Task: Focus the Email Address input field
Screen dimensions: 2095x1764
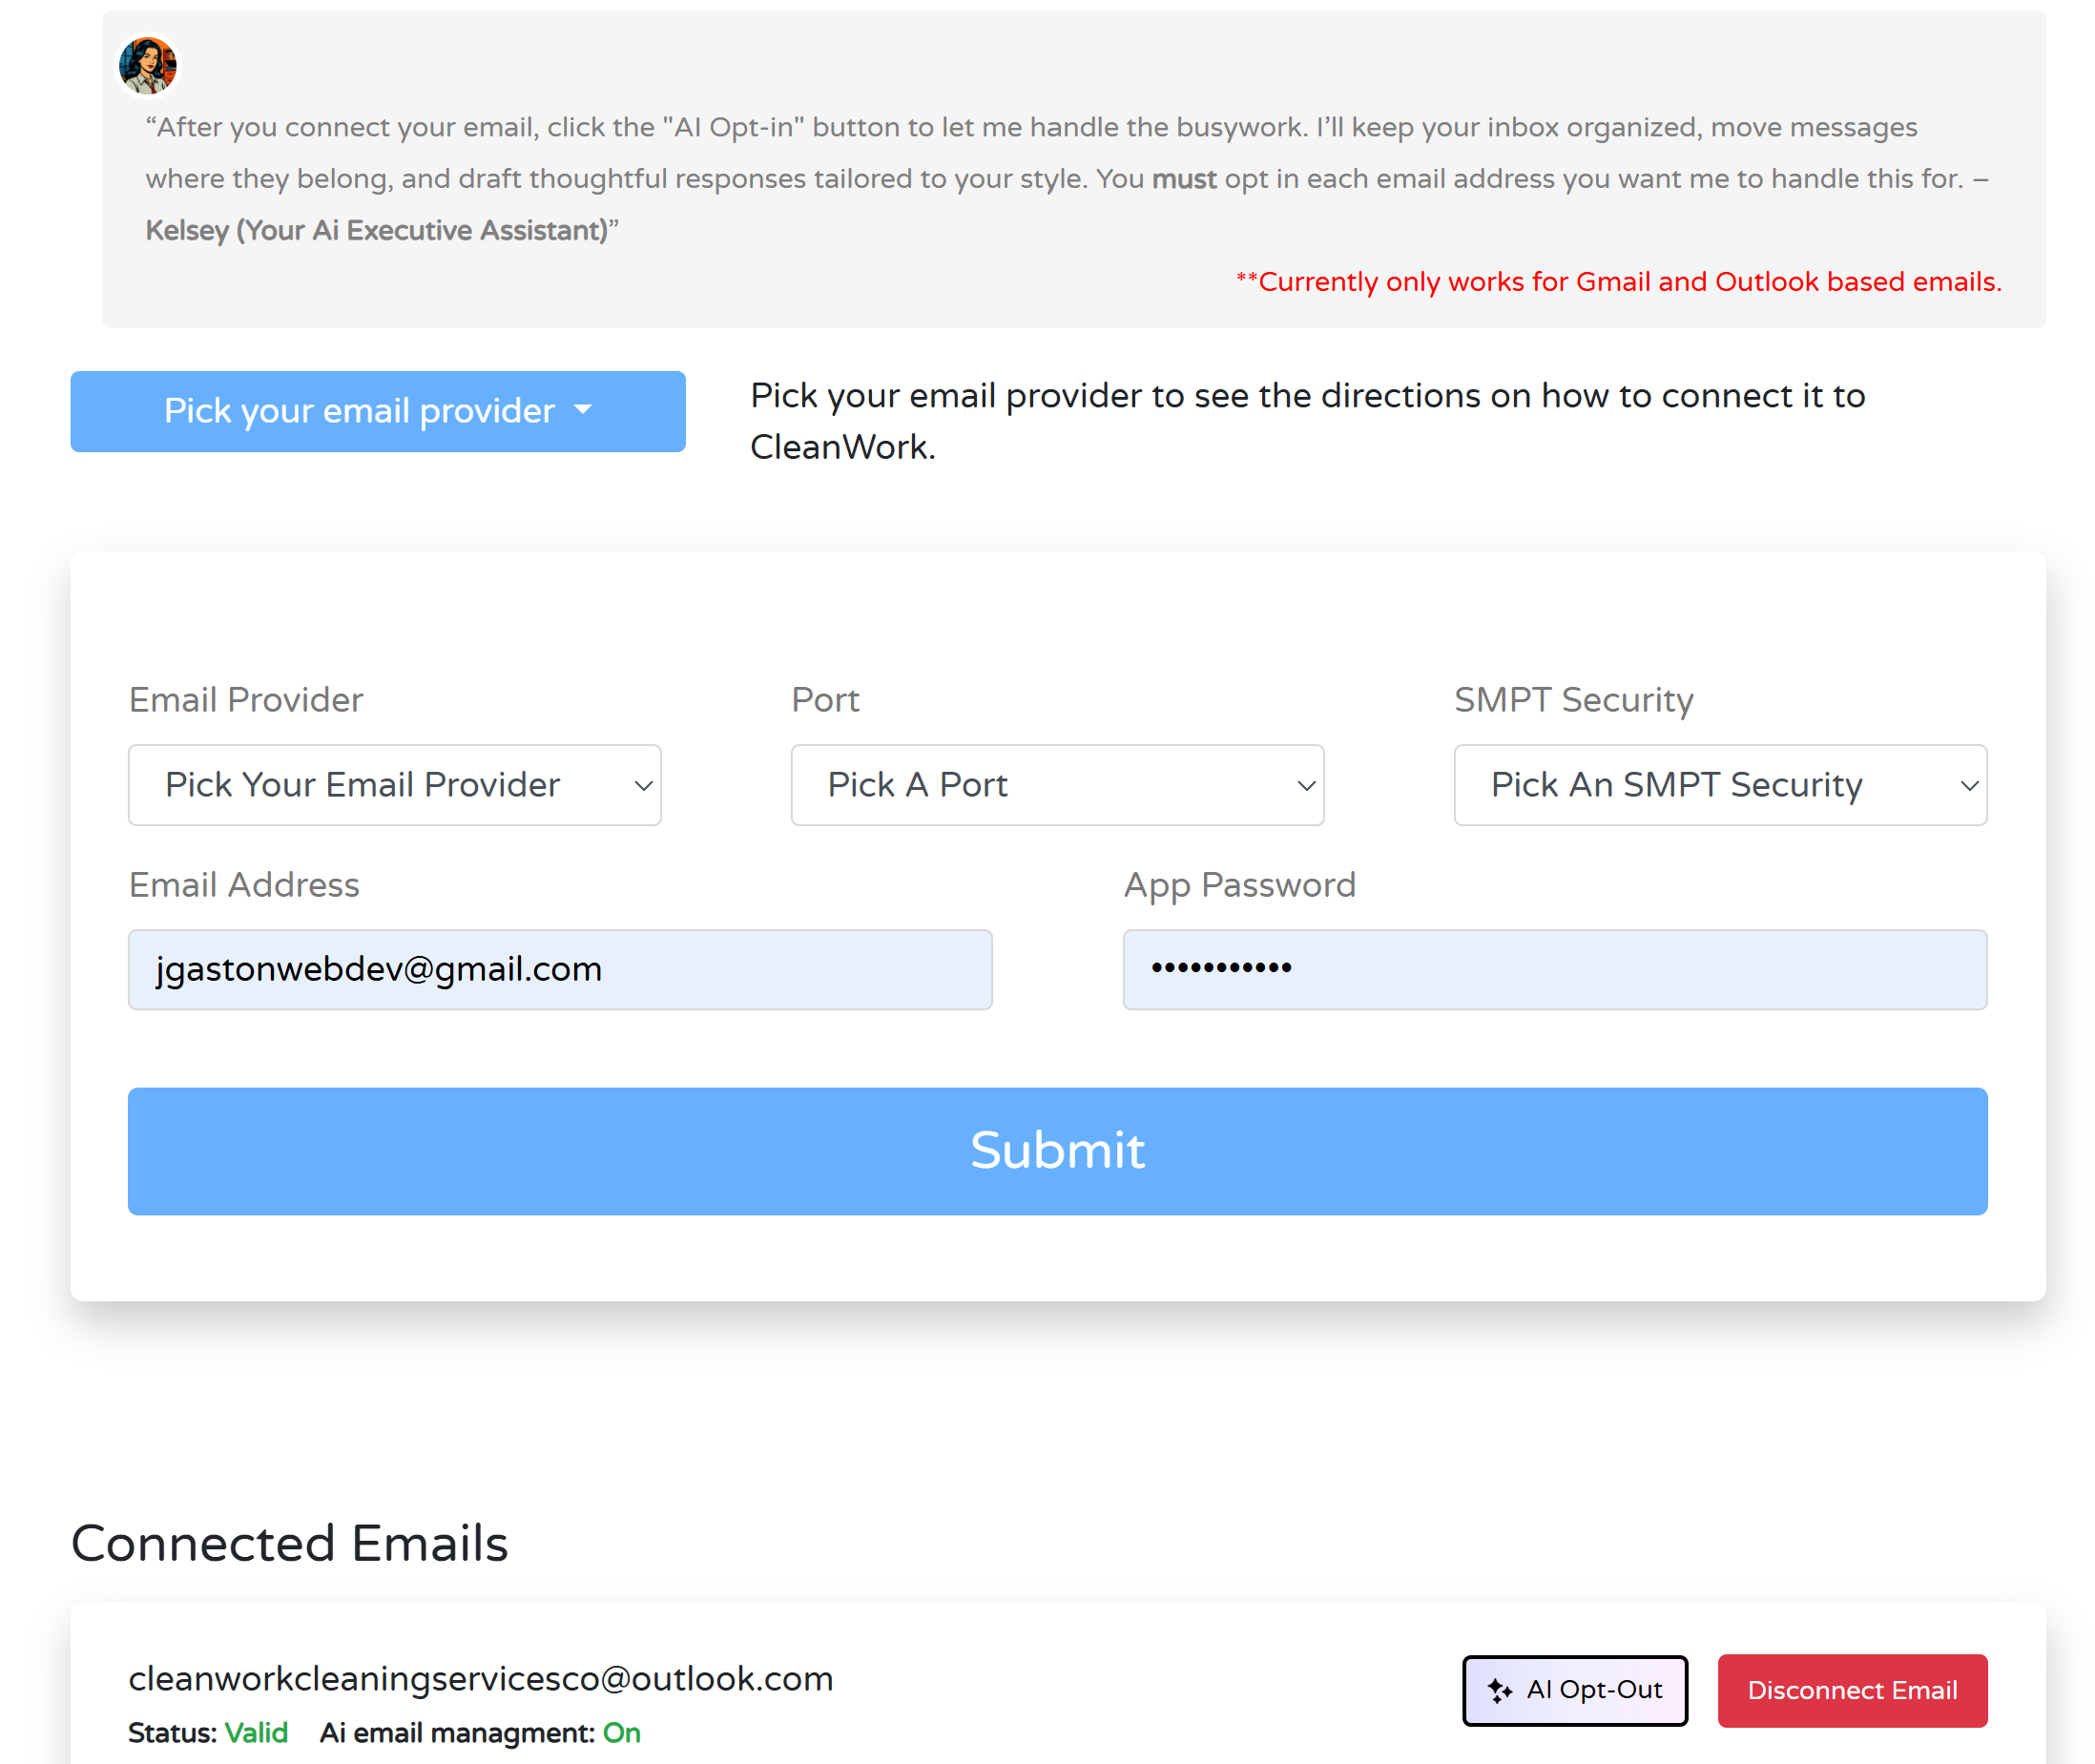Action: pos(560,969)
